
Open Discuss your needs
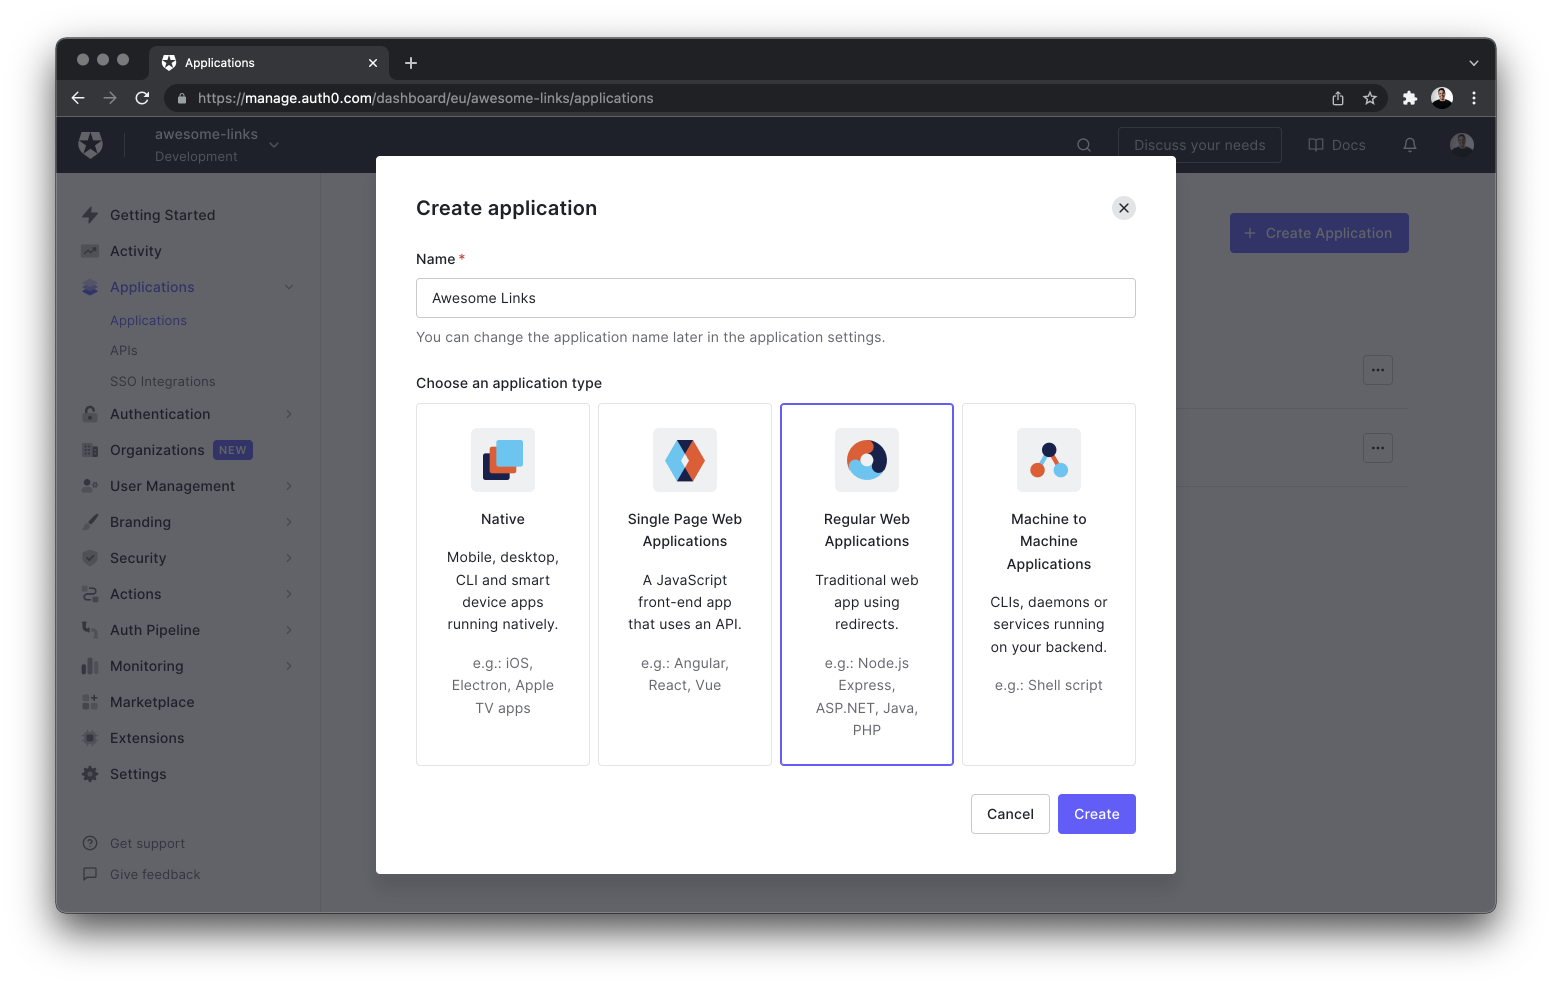(1199, 144)
